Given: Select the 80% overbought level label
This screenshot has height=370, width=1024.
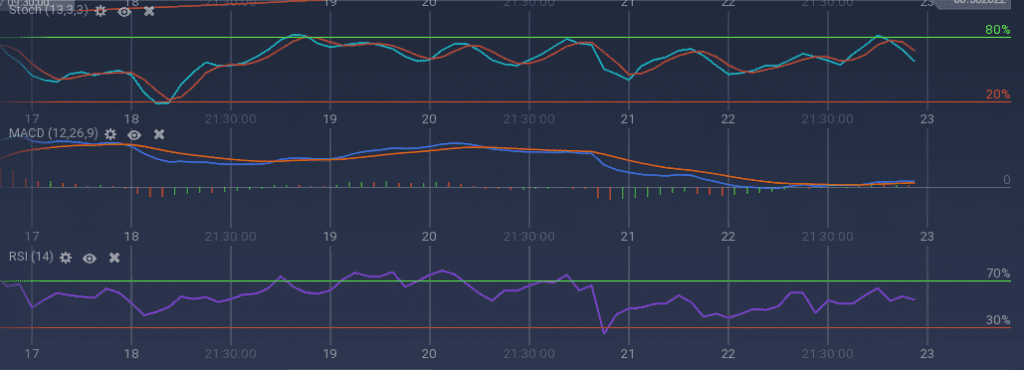Looking at the screenshot, I should tap(998, 30).
